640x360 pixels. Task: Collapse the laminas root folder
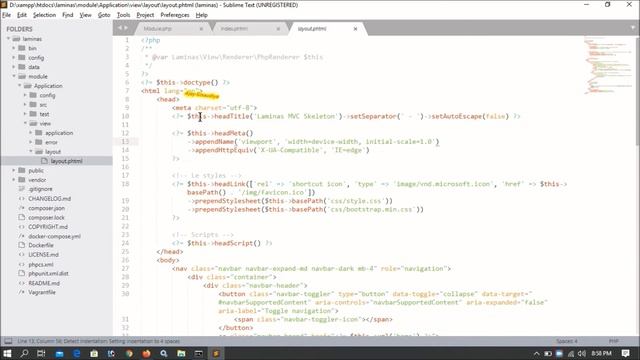click(x=8, y=39)
